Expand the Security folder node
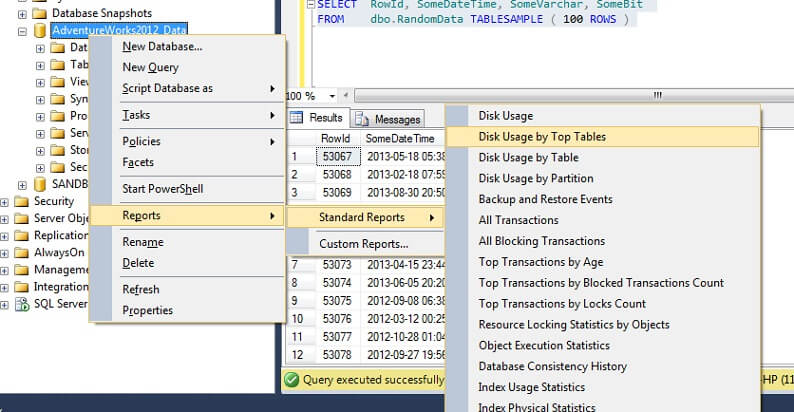Viewport: 794px width, 412px height. 4,202
